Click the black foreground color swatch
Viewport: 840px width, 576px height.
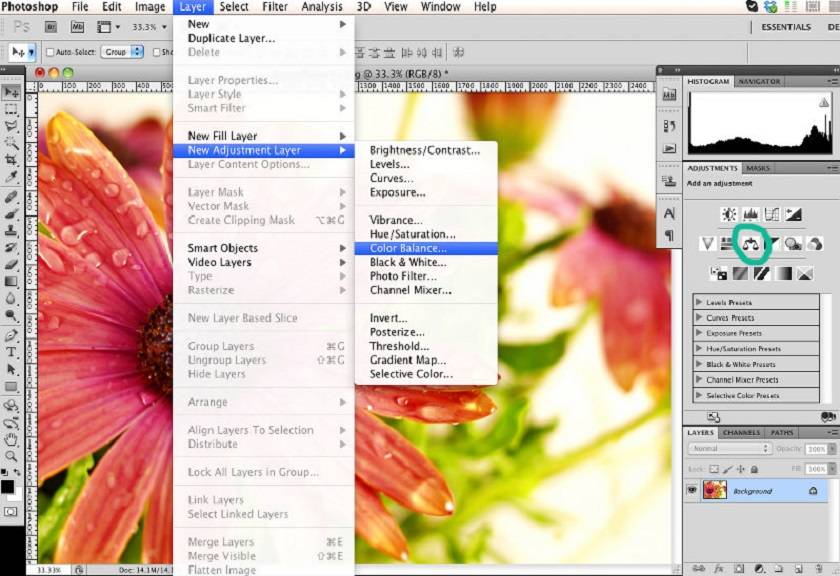click(x=8, y=487)
